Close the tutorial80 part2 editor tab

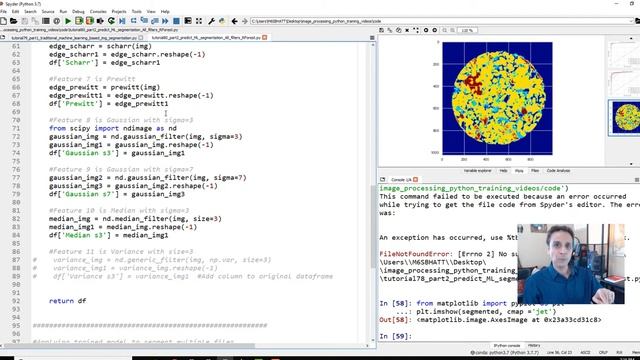264,38
